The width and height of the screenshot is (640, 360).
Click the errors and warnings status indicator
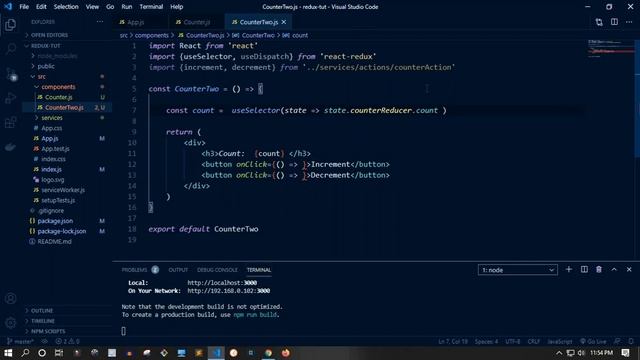point(67,341)
